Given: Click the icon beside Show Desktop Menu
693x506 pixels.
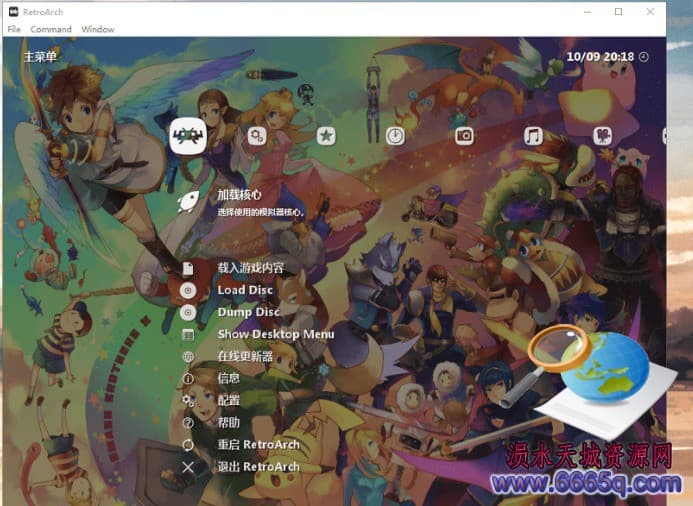Looking at the screenshot, I should click(x=188, y=335).
